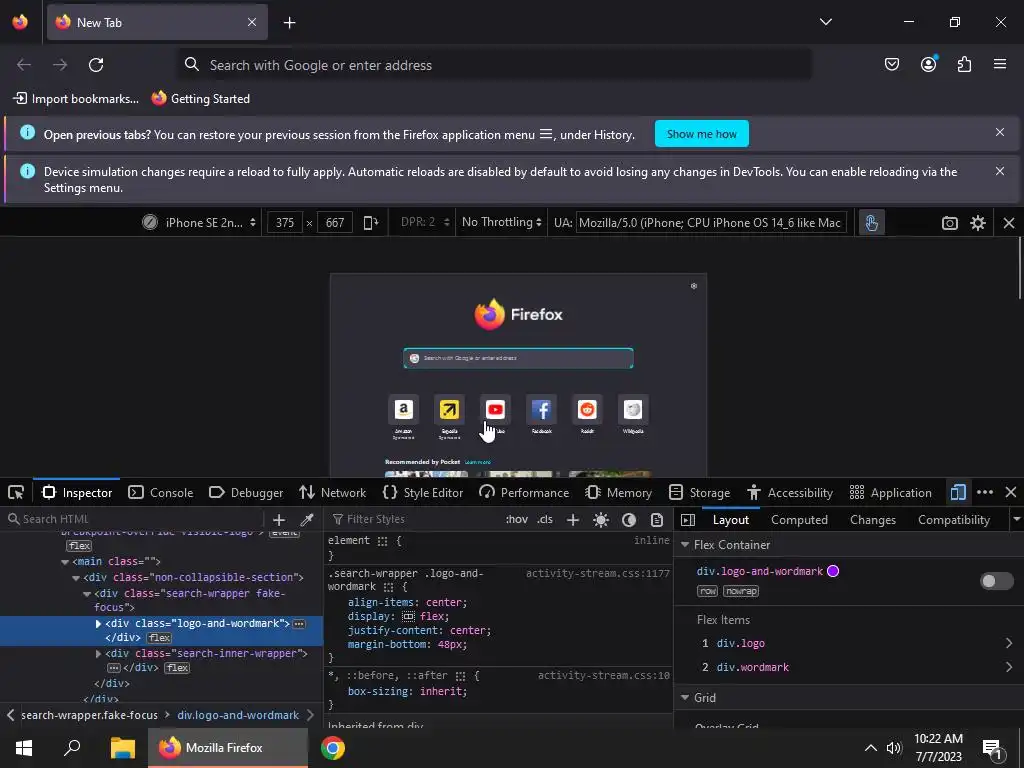The image size is (1024, 768).
Task: Click the element picker icon in DevTools
Action: pyautogui.click(x=16, y=492)
